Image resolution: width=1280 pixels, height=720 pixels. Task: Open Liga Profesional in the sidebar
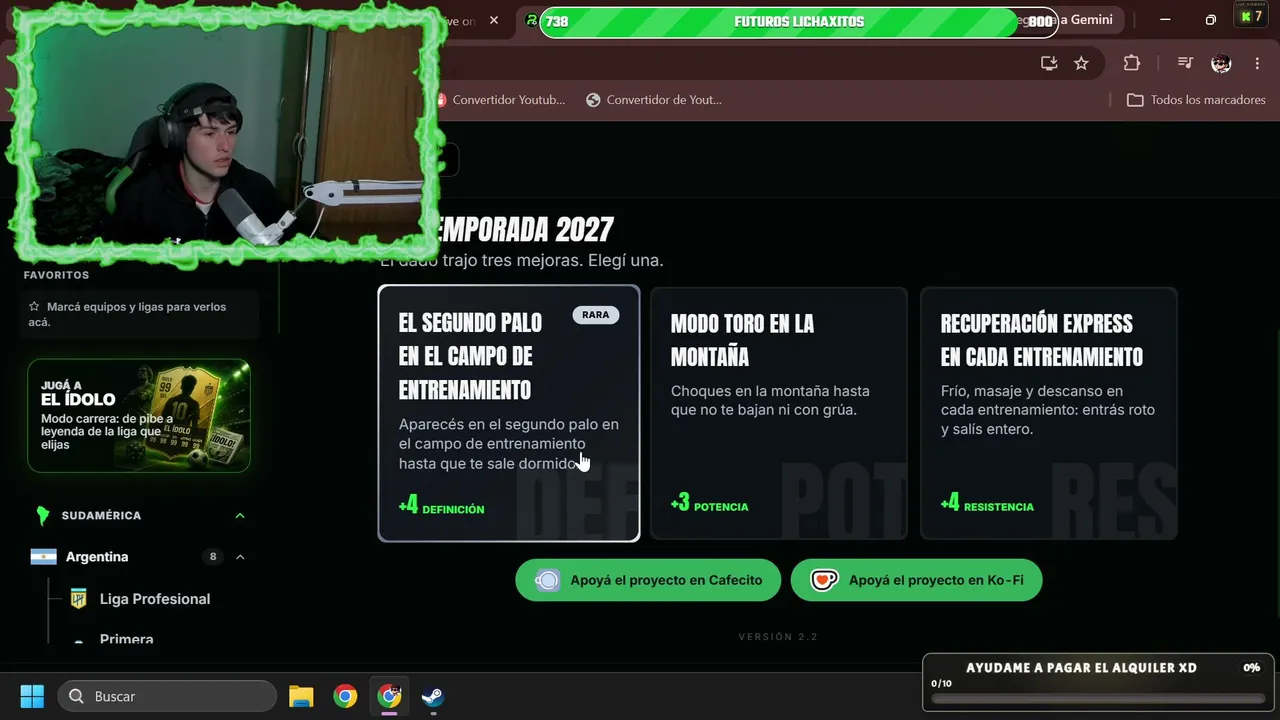click(x=155, y=599)
